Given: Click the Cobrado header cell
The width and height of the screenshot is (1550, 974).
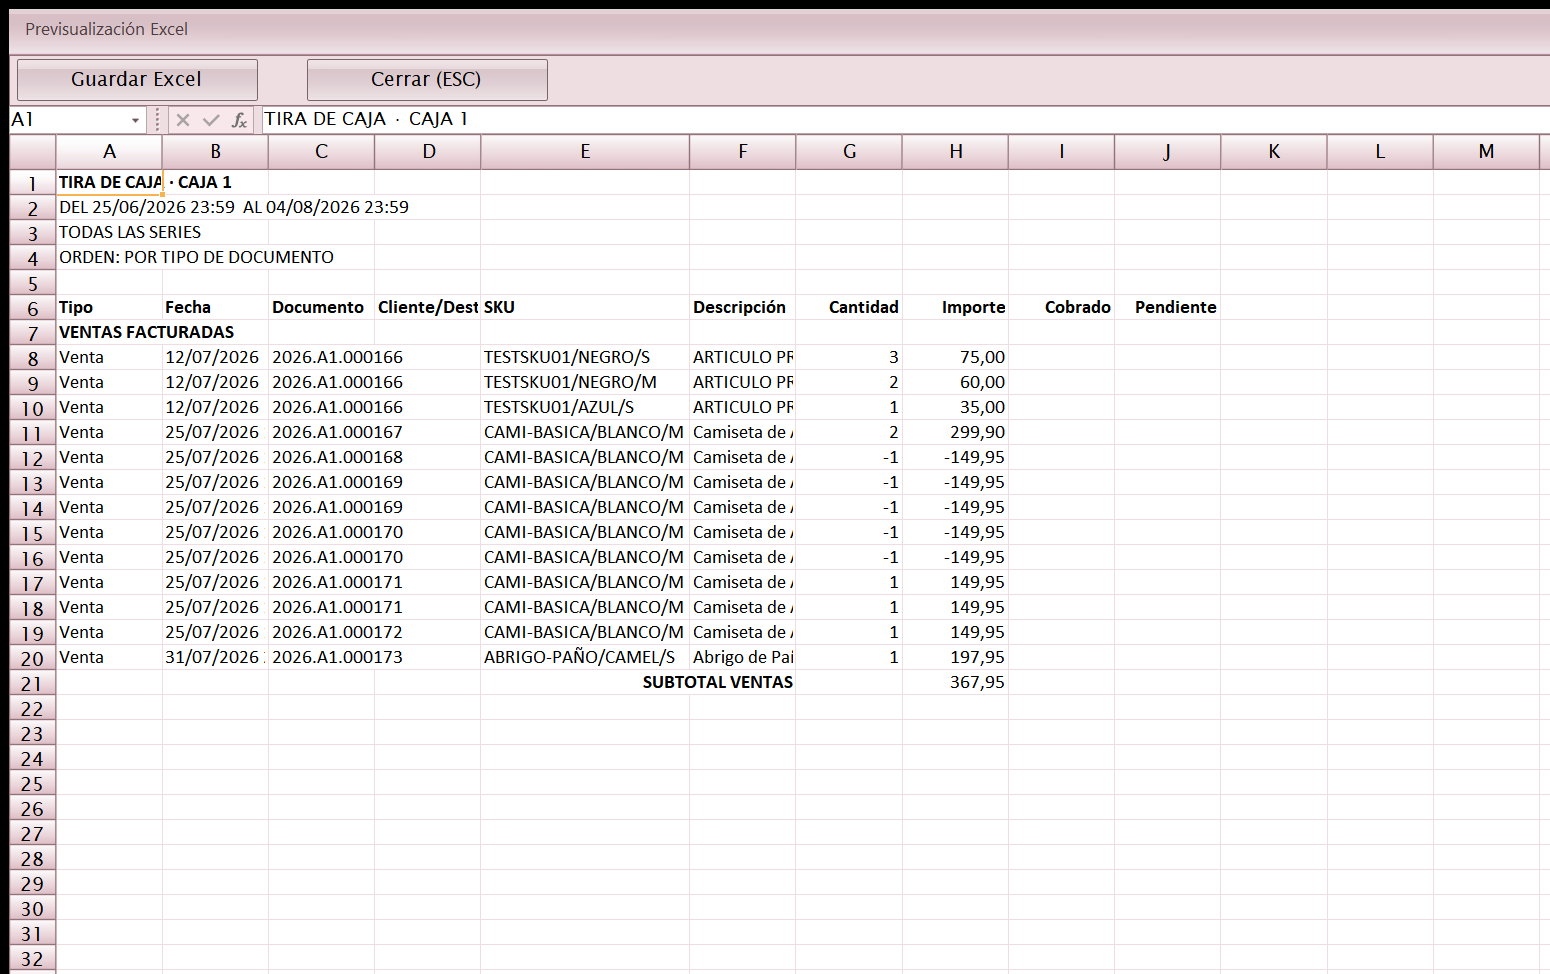Looking at the screenshot, I should click(x=1061, y=307).
